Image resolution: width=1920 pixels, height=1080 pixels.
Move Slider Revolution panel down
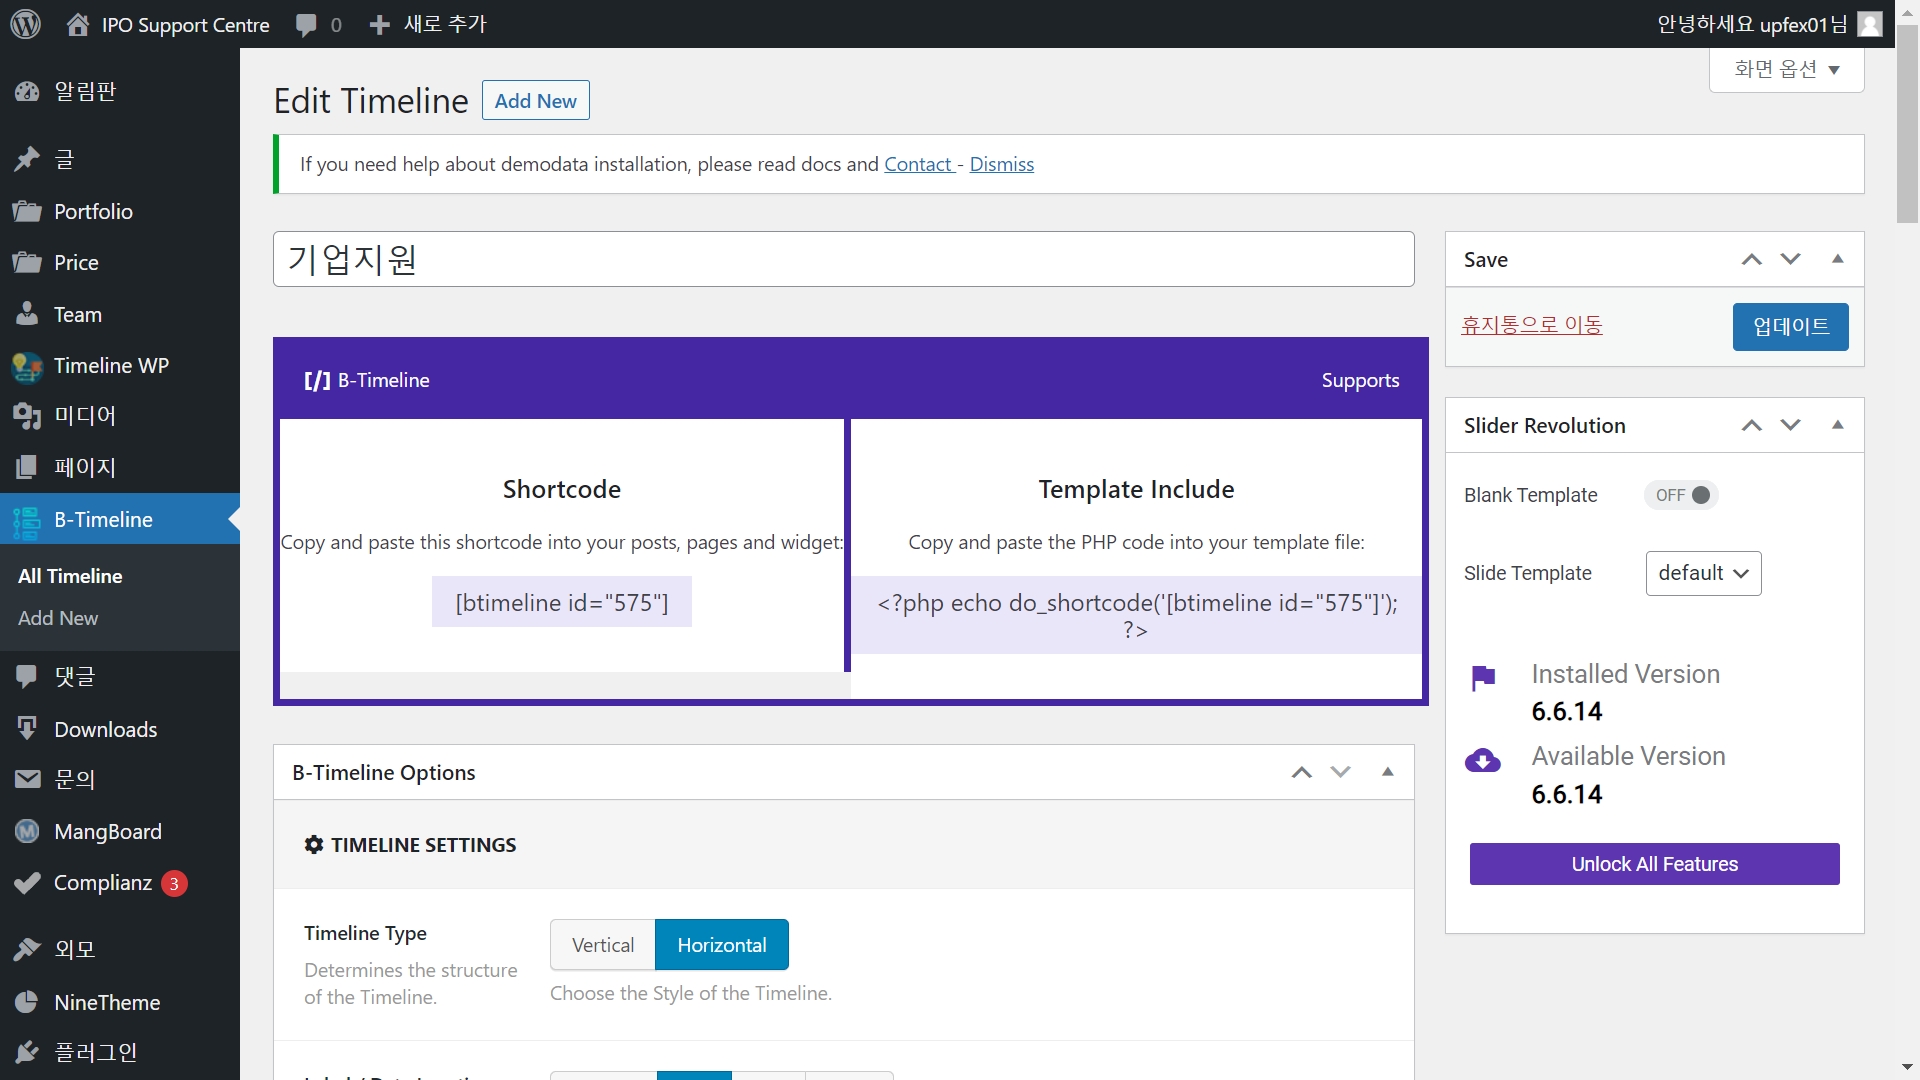[x=1791, y=425]
